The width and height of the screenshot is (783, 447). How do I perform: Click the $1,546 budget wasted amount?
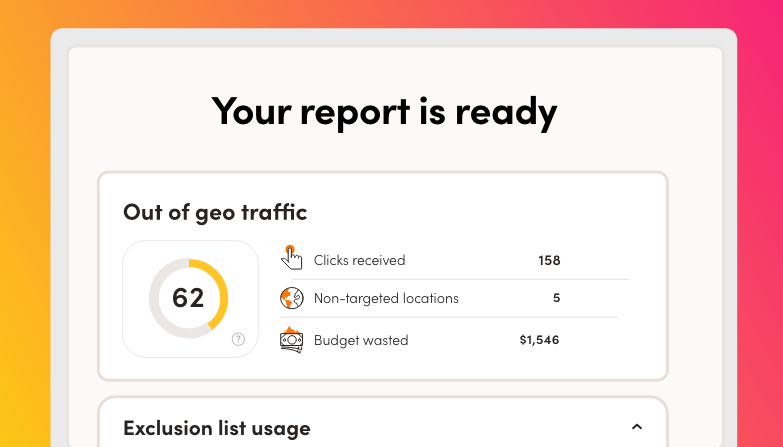[539, 340]
